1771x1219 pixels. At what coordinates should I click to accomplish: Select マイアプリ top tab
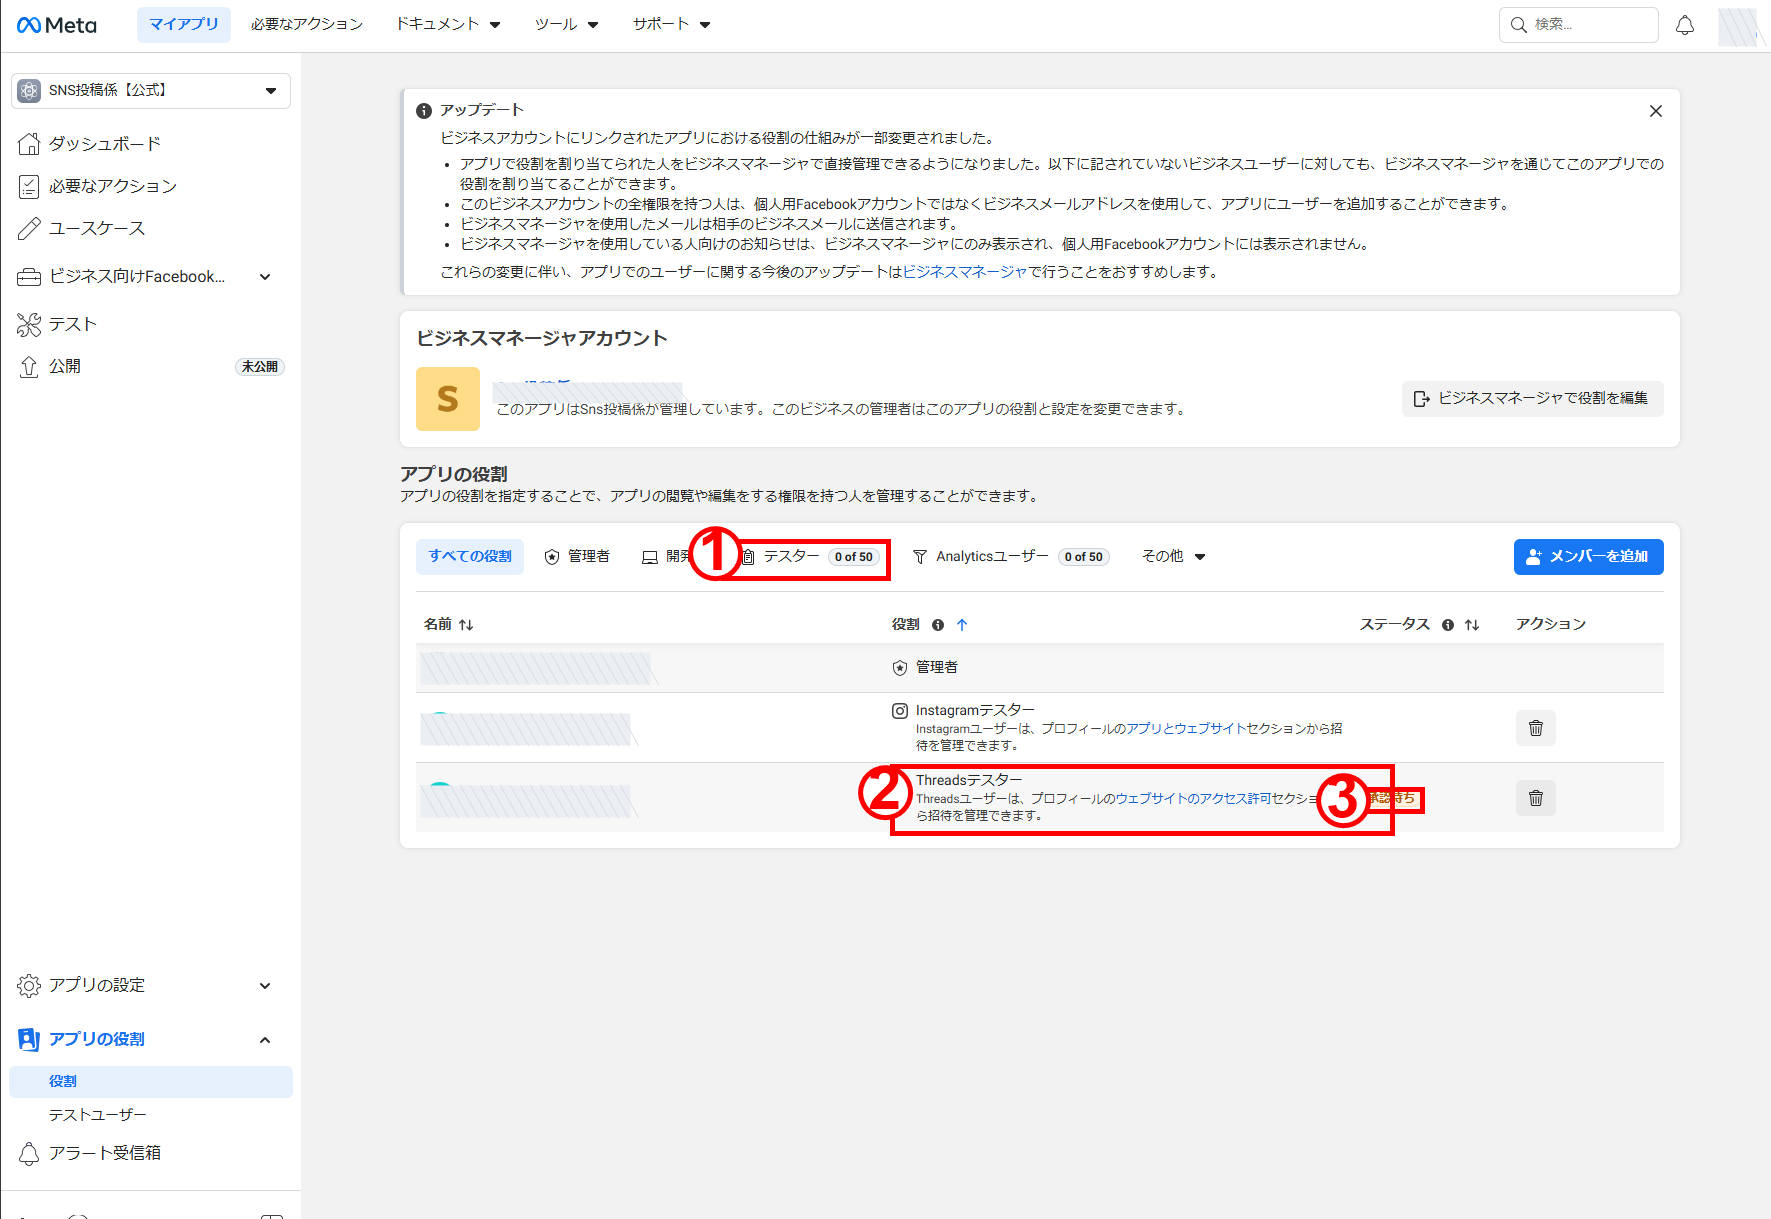(x=184, y=24)
